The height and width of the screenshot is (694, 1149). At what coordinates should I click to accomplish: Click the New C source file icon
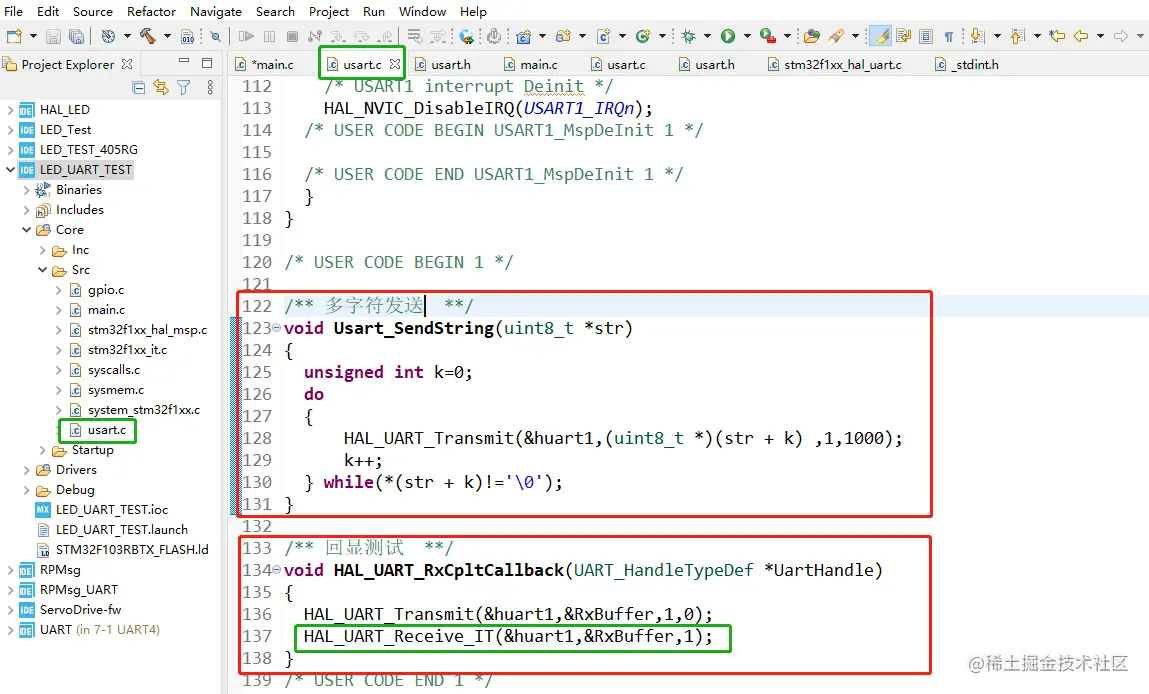click(x=604, y=36)
